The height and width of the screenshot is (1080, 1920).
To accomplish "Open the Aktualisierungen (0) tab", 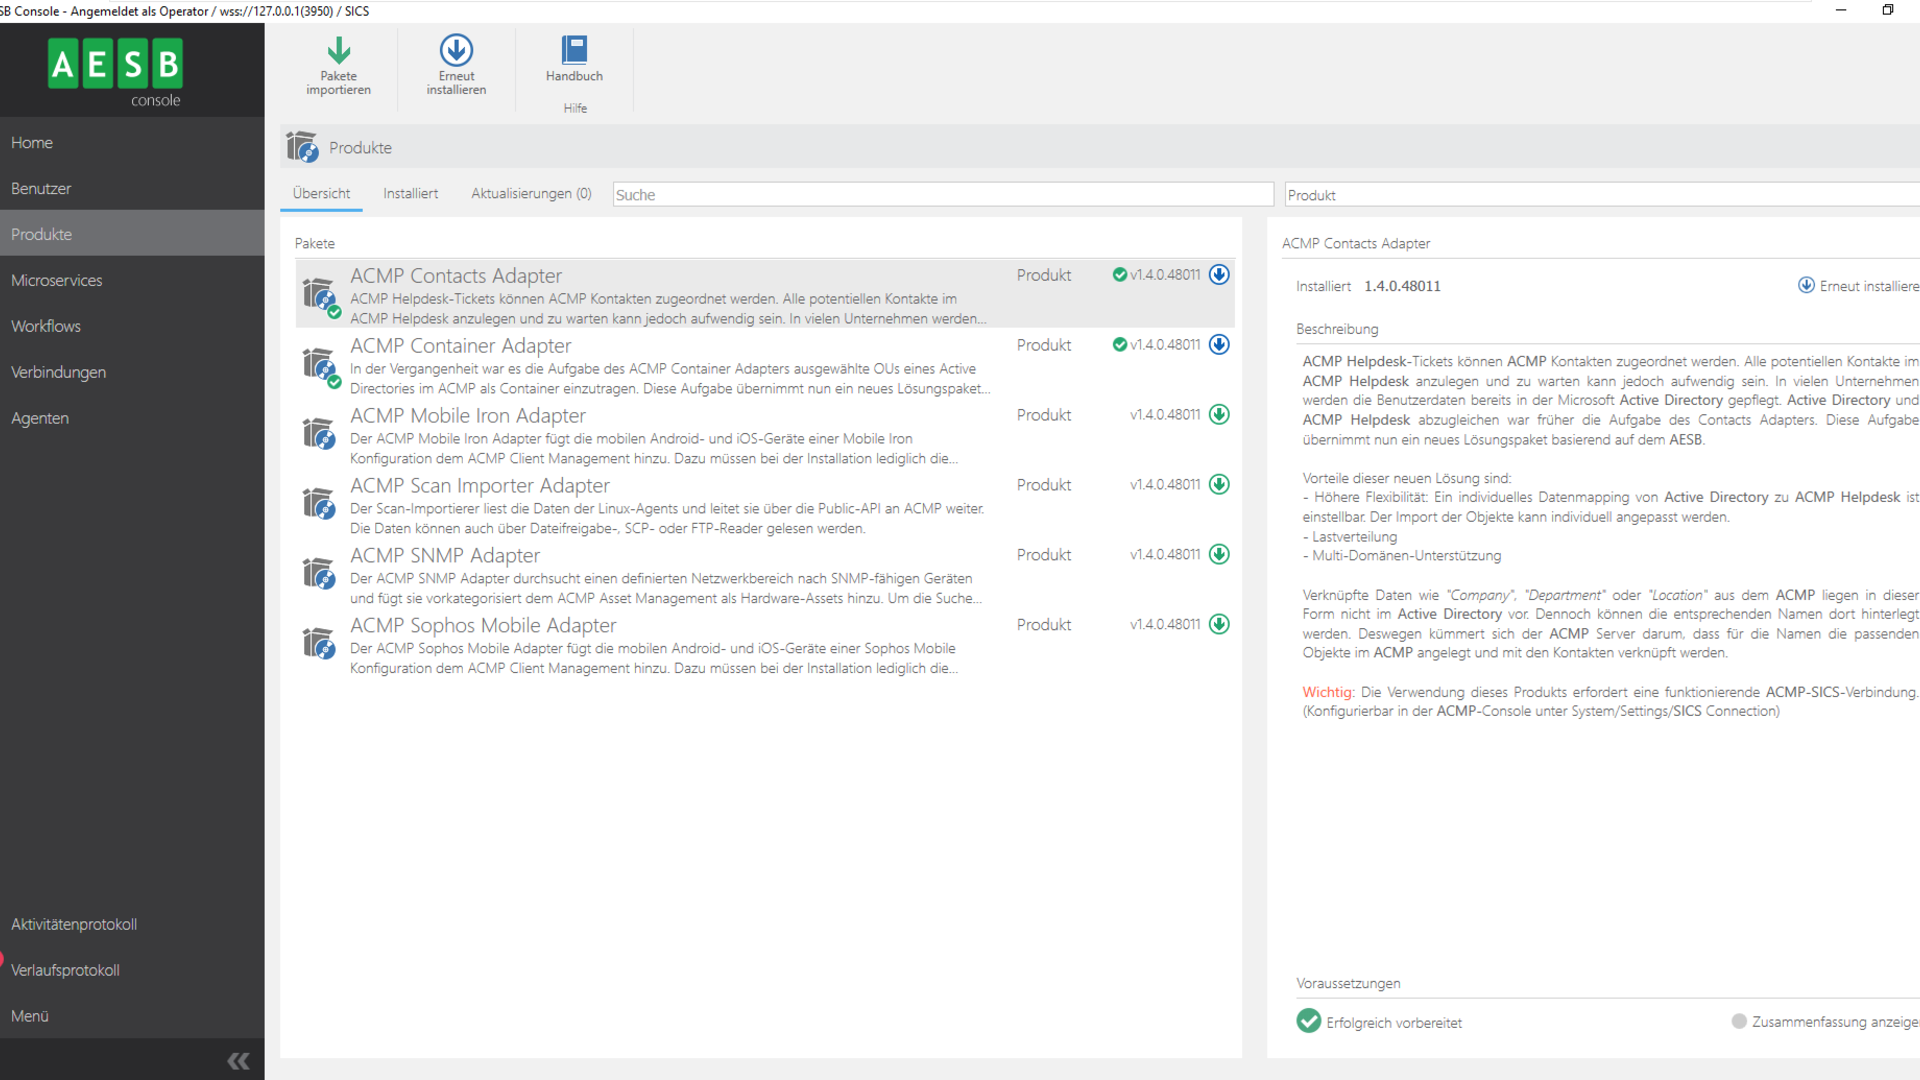I will point(531,194).
